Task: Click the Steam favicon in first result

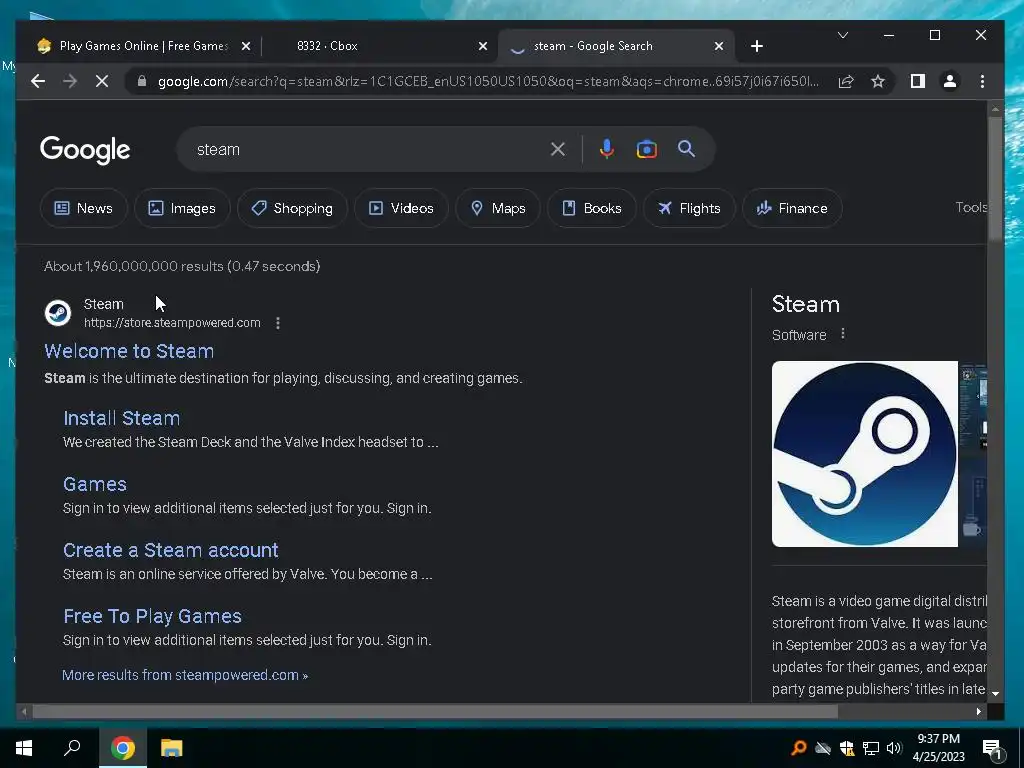Action: pos(58,313)
